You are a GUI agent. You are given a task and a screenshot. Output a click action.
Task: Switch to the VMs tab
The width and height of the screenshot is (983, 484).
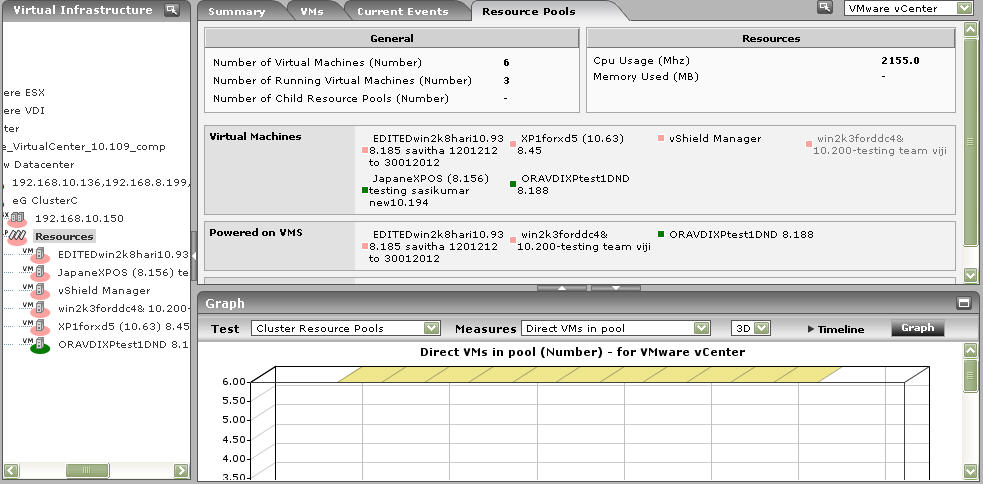click(312, 11)
